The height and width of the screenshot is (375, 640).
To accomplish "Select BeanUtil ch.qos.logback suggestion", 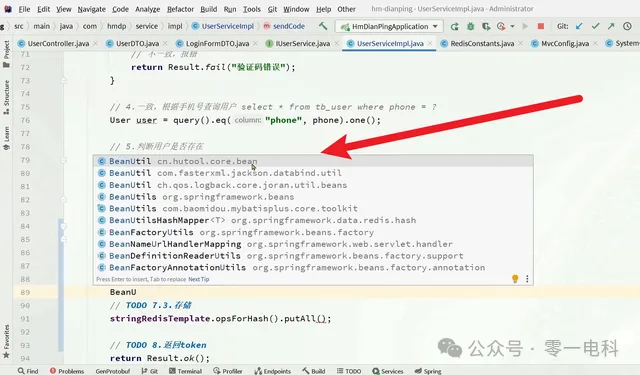I will coord(313,185).
